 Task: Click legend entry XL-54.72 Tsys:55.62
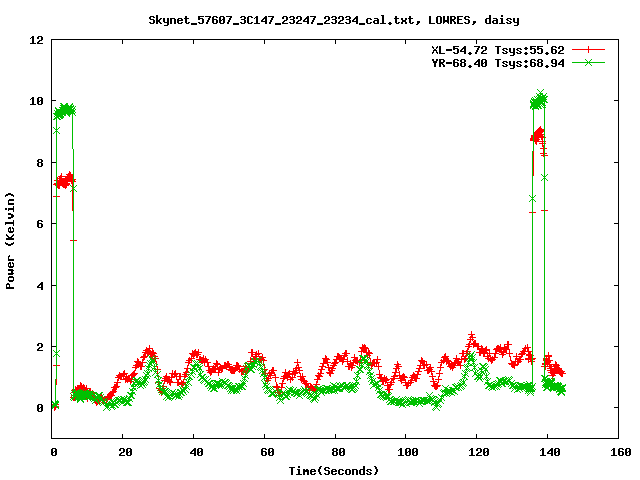click(498, 50)
